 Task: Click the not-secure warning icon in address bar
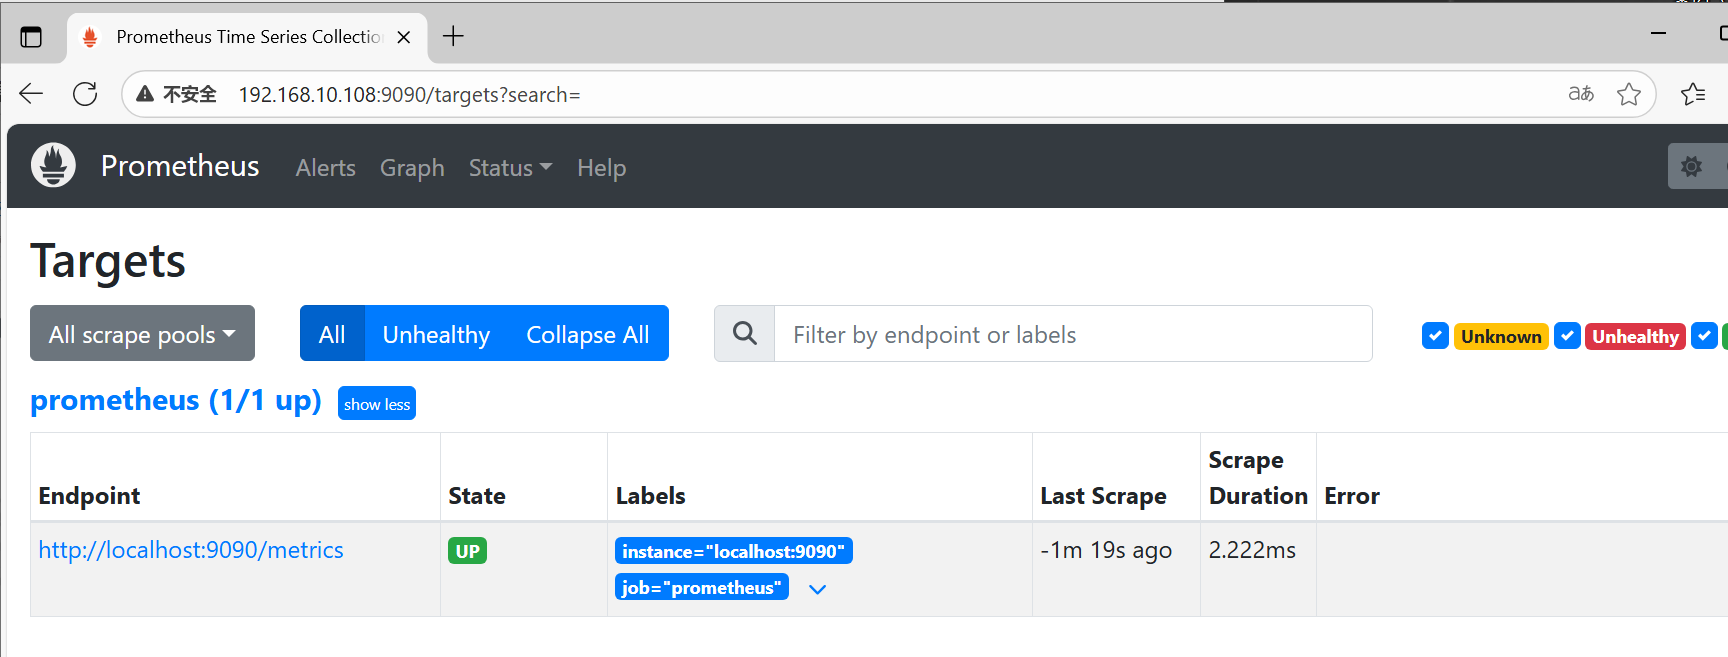[x=145, y=94]
